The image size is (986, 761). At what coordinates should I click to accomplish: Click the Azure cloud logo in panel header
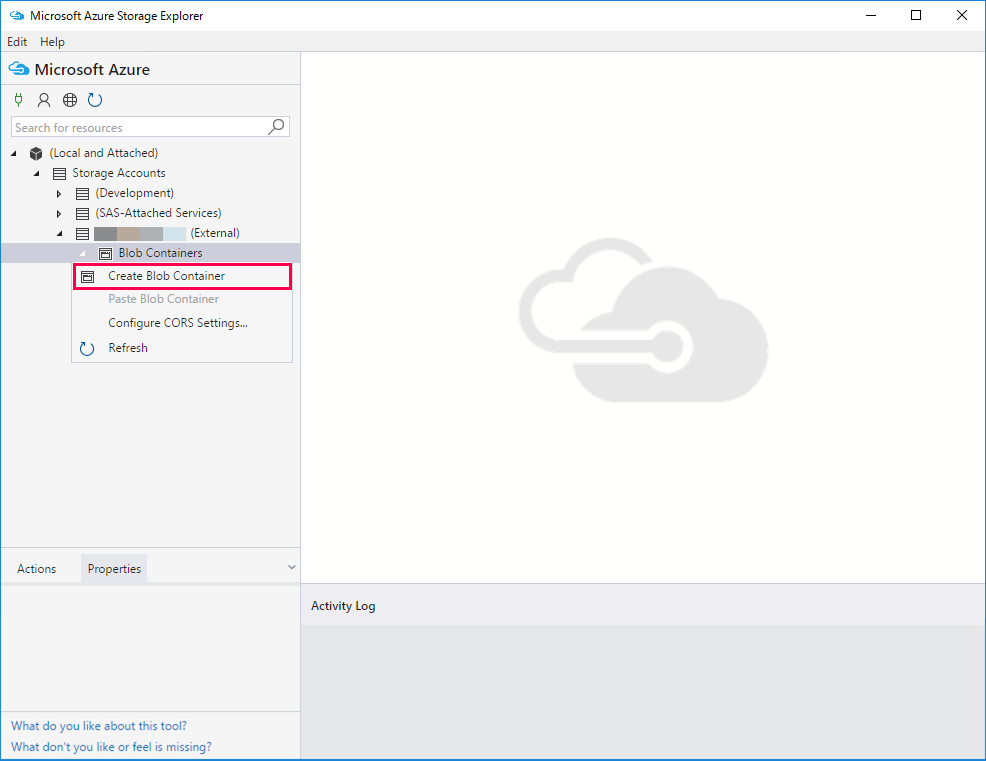pyautogui.click(x=19, y=69)
